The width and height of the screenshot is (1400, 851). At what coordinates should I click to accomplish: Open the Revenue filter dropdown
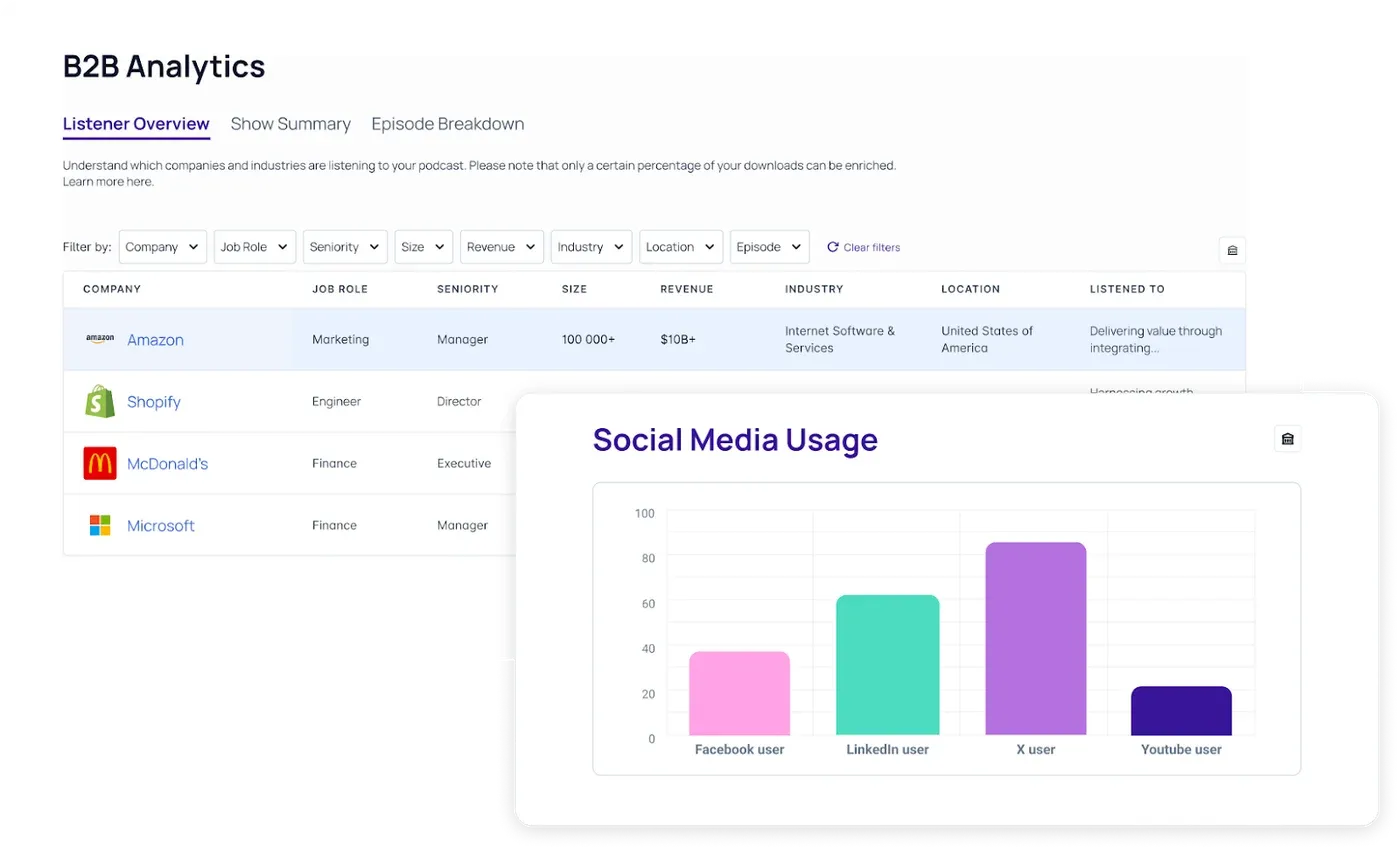point(502,247)
